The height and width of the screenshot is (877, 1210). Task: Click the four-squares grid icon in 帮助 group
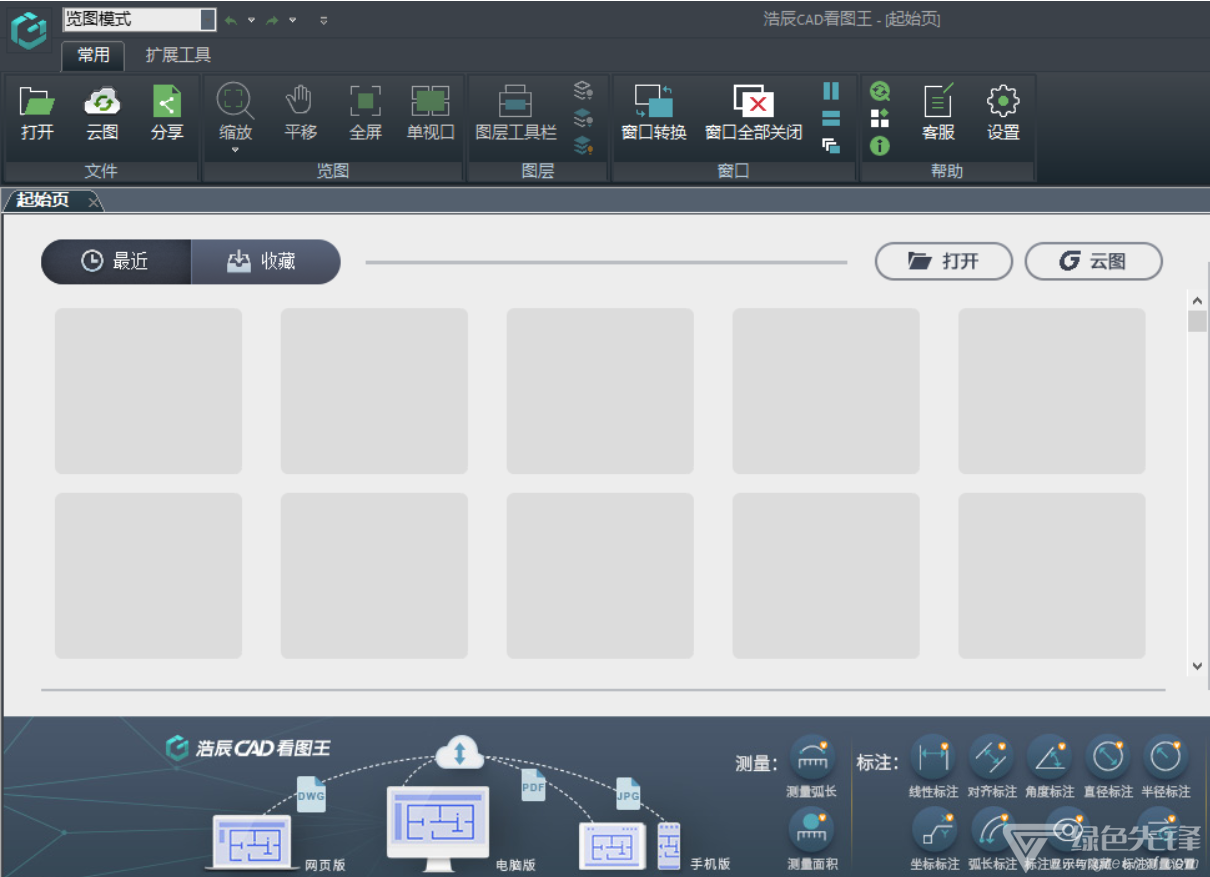pyautogui.click(x=879, y=119)
